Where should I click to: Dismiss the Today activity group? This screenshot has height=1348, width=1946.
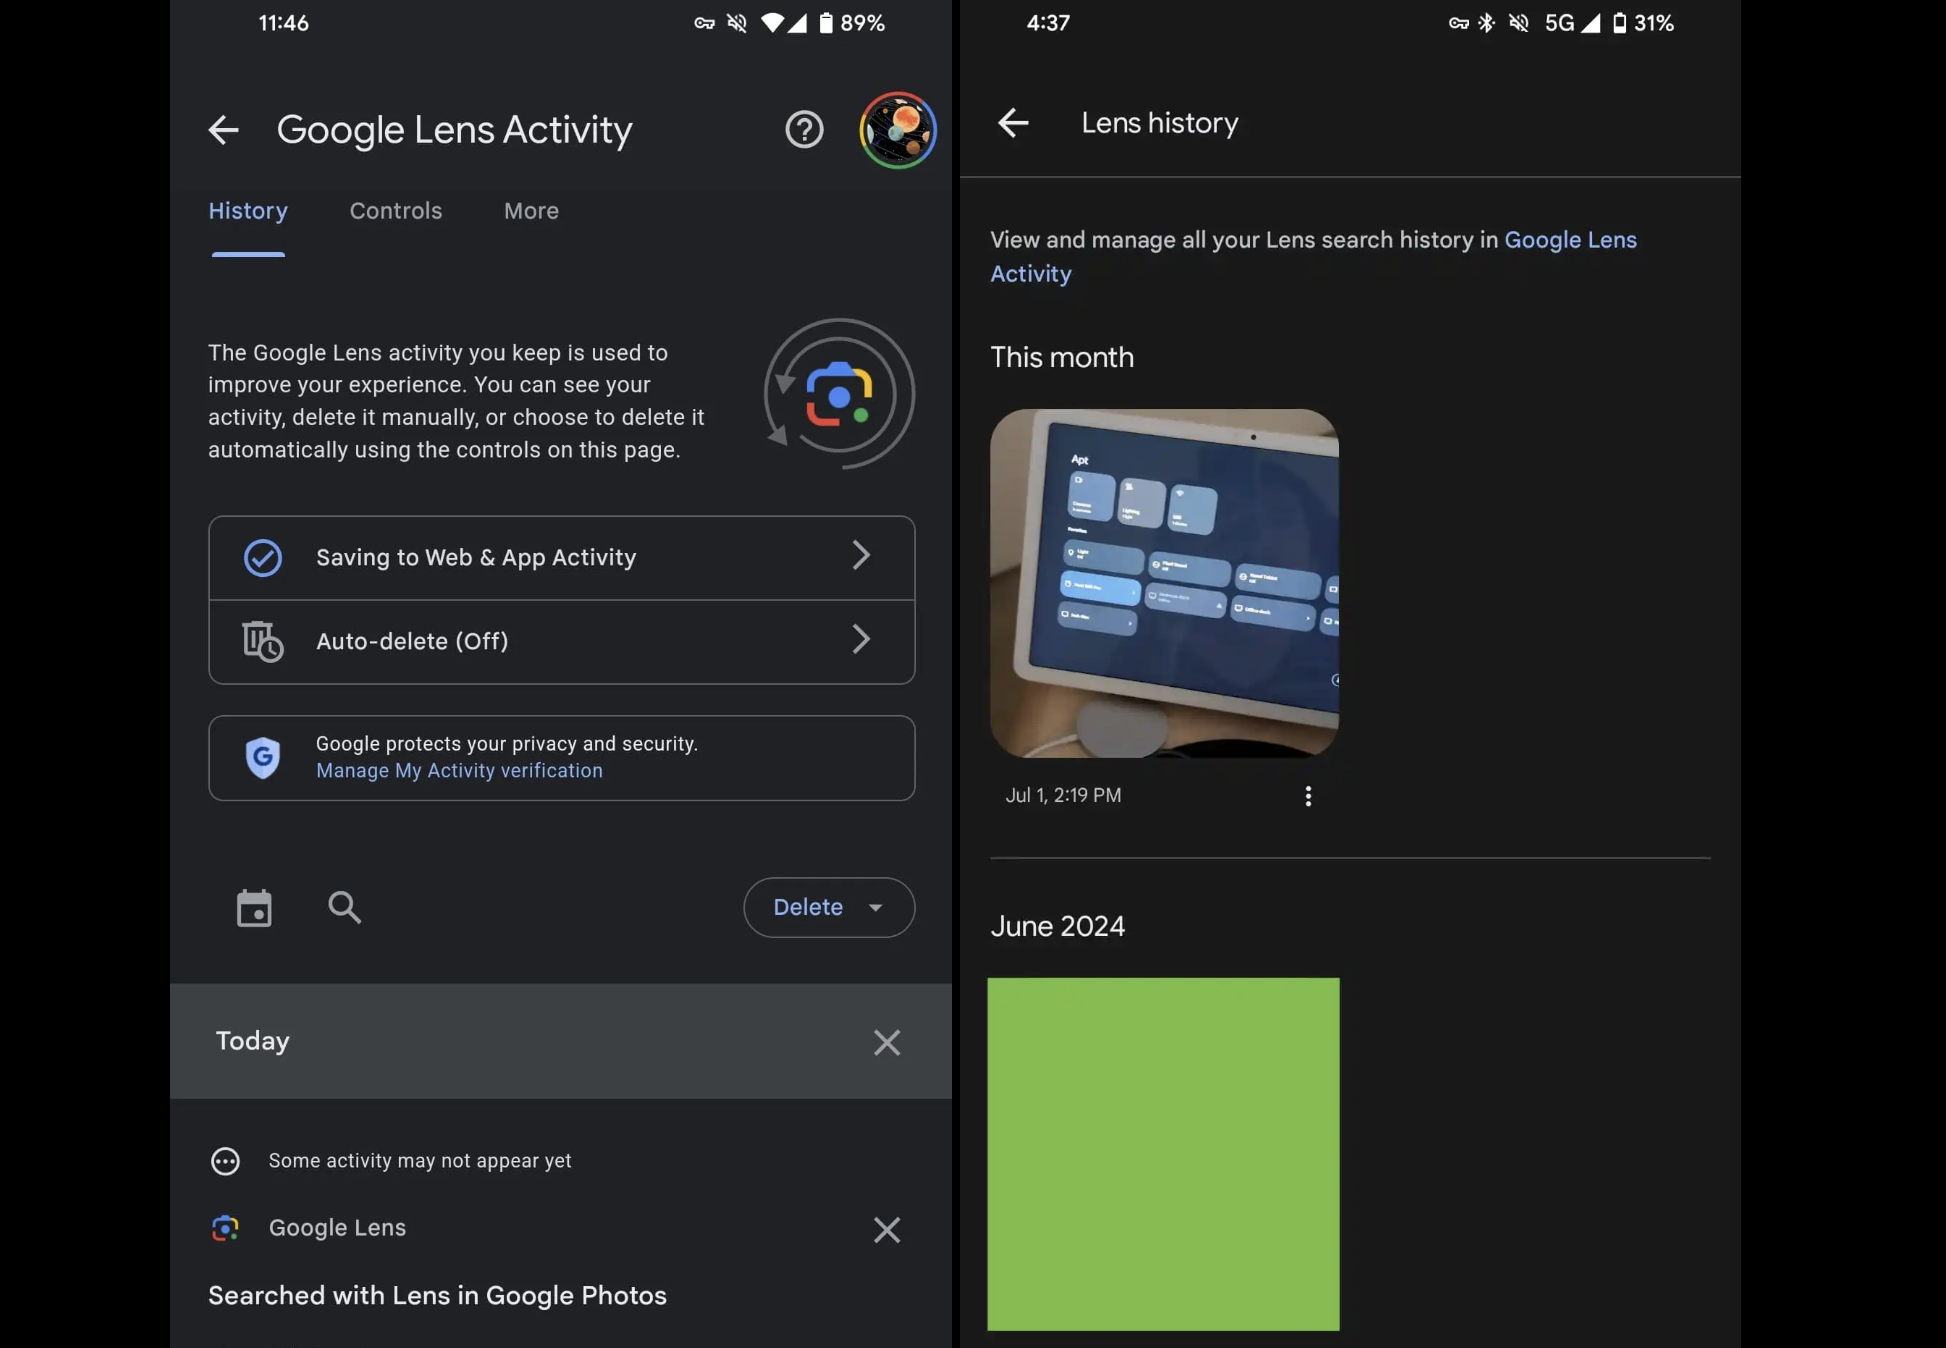(x=886, y=1042)
